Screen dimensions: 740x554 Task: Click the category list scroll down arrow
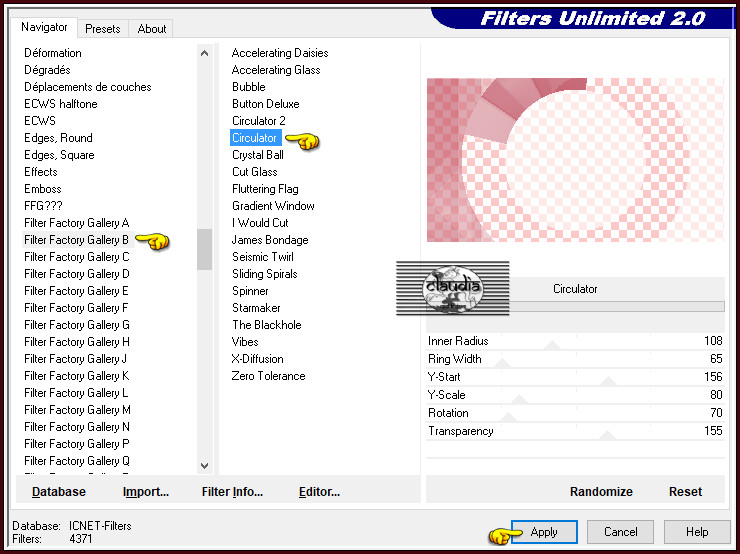tap(204, 466)
